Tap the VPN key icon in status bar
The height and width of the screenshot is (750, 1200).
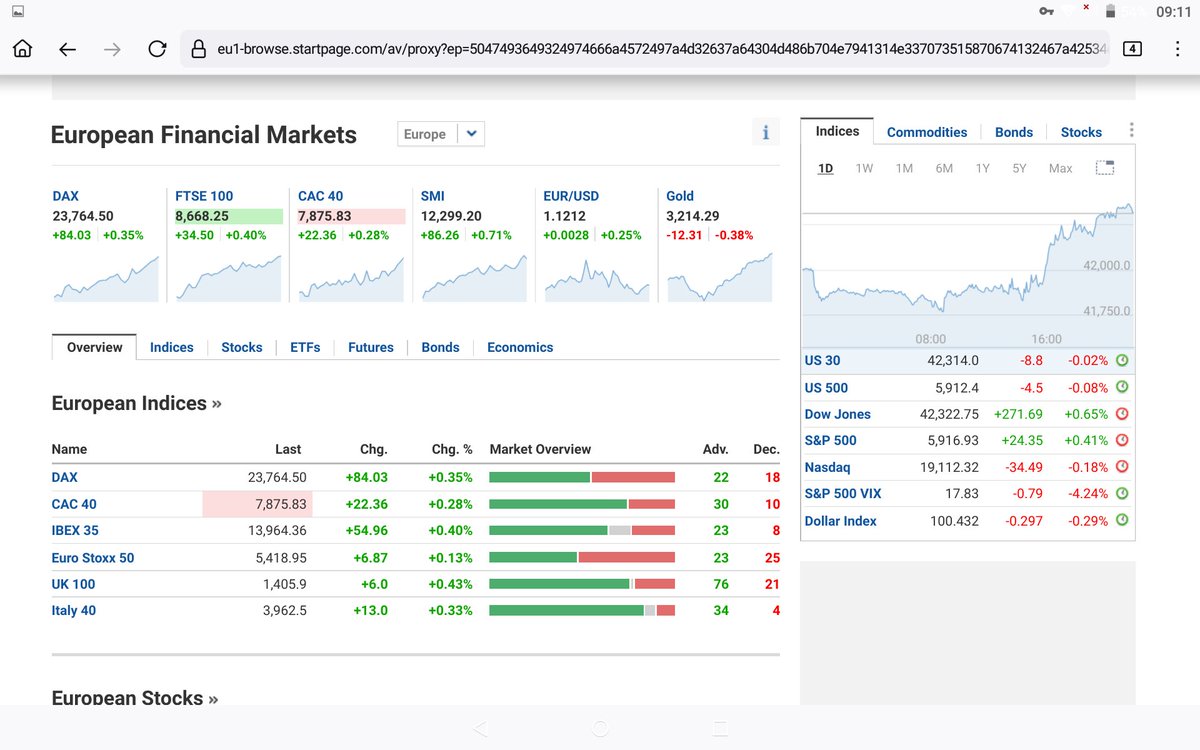[1046, 11]
